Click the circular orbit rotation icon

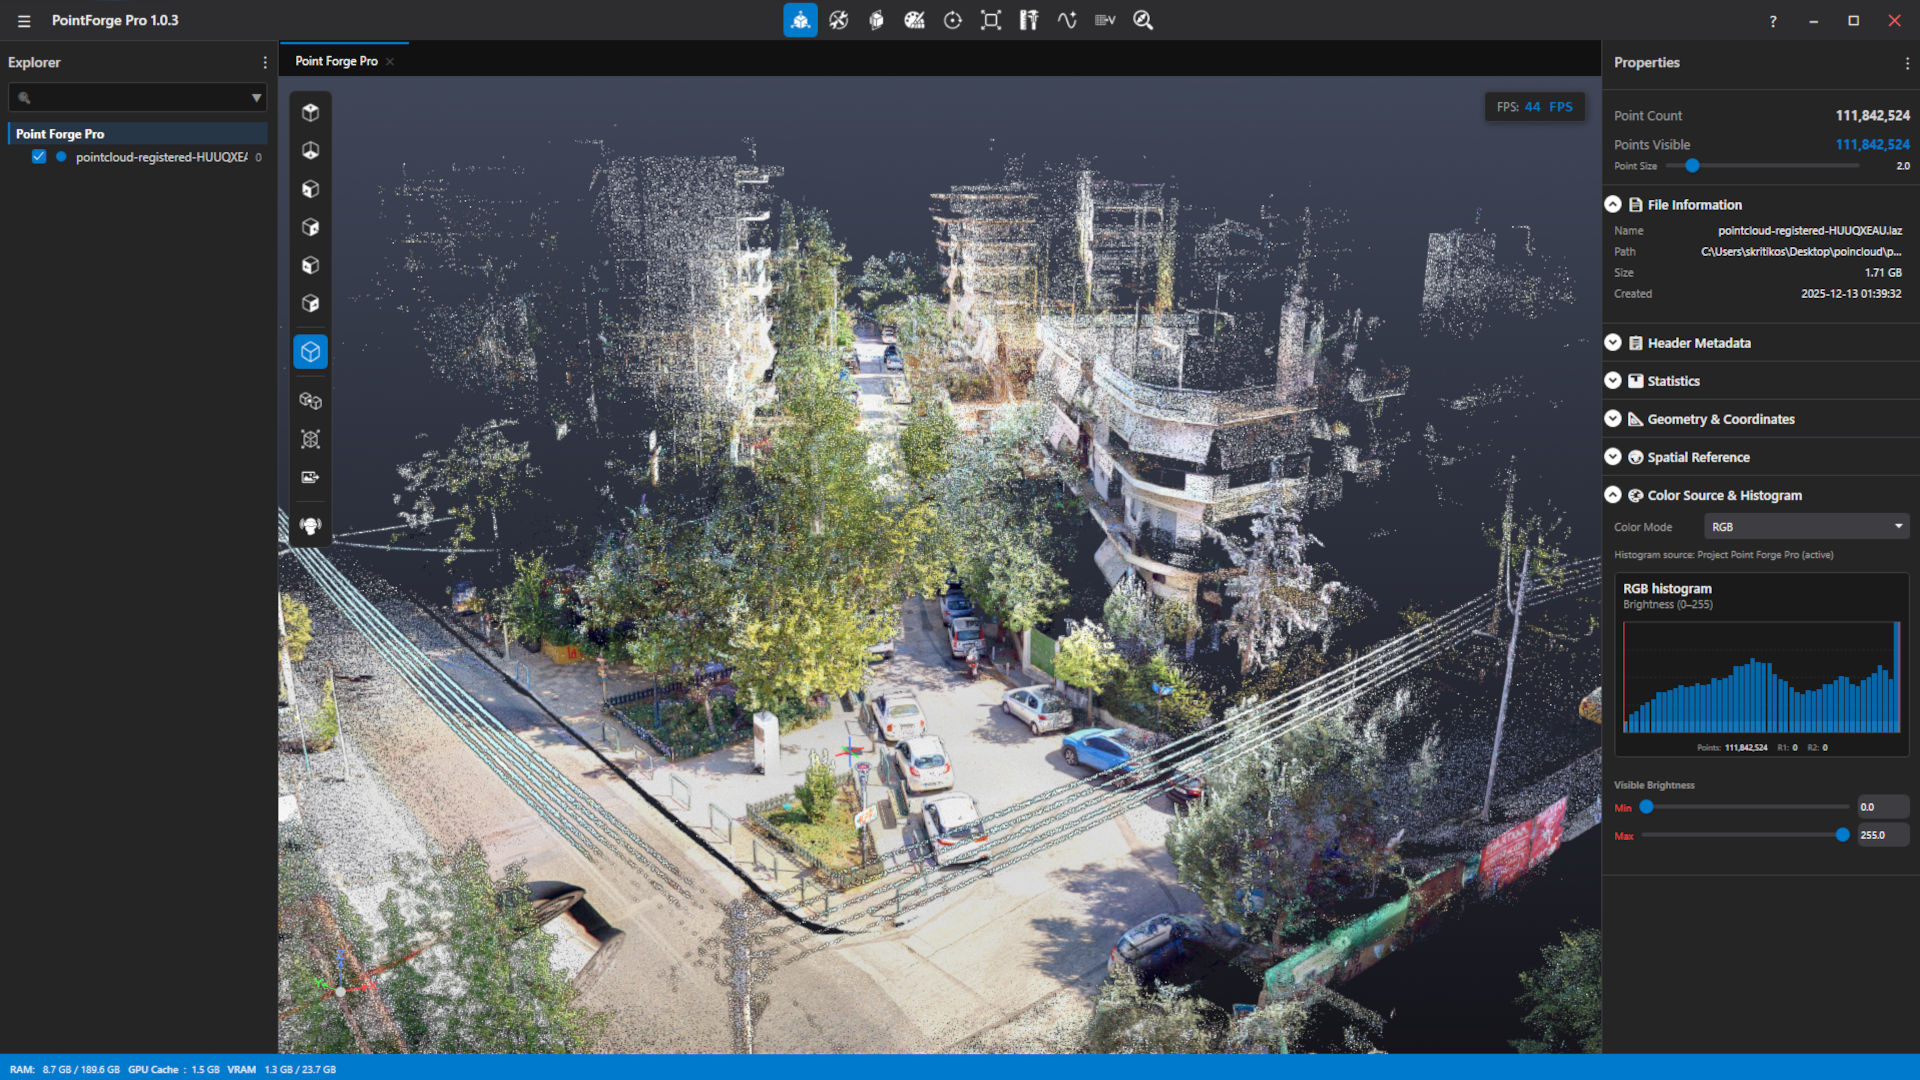point(953,20)
